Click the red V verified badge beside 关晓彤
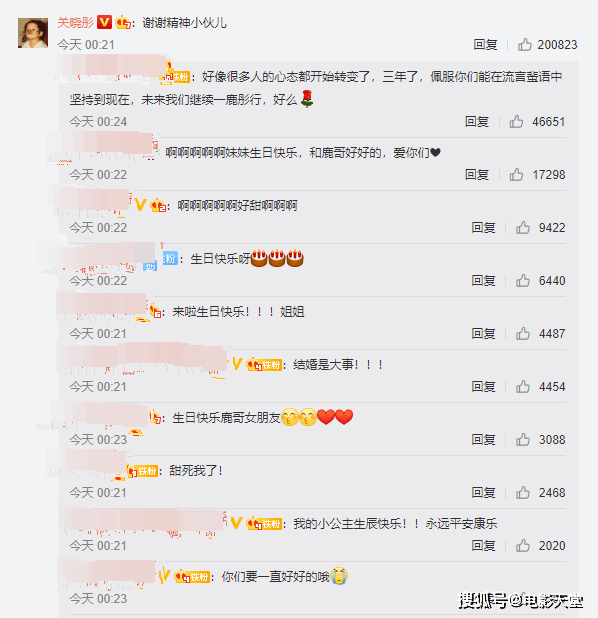 104,22
